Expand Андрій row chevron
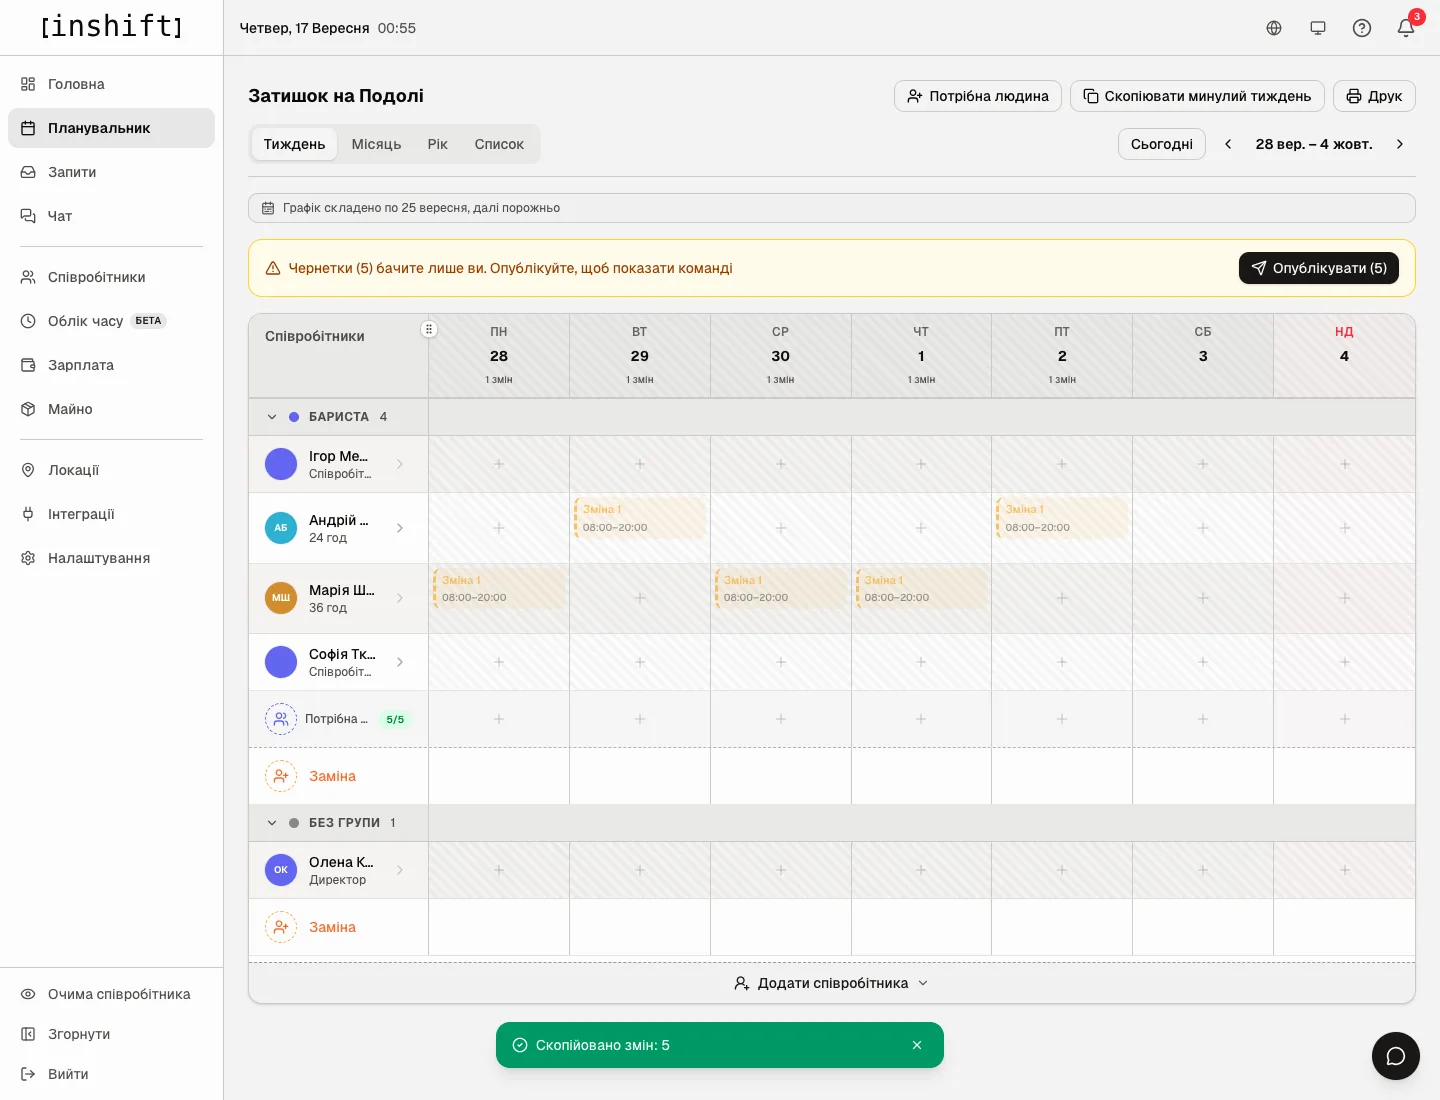Image resolution: width=1440 pixels, height=1100 pixels. point(400,528)
